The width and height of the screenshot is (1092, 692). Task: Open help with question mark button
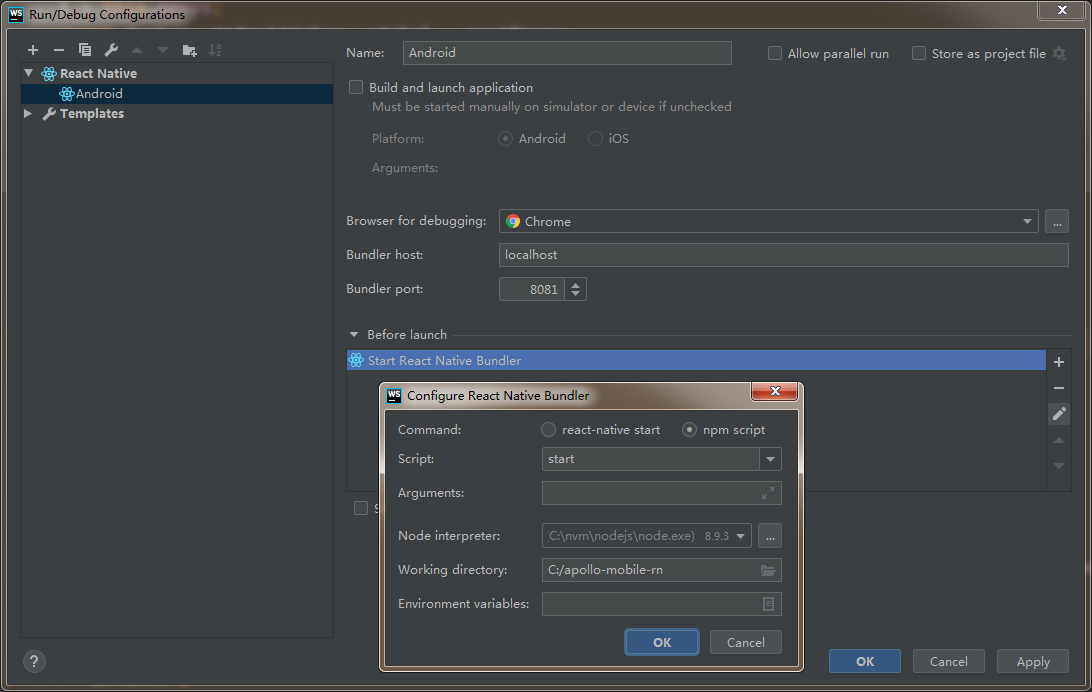pos(34,661)
